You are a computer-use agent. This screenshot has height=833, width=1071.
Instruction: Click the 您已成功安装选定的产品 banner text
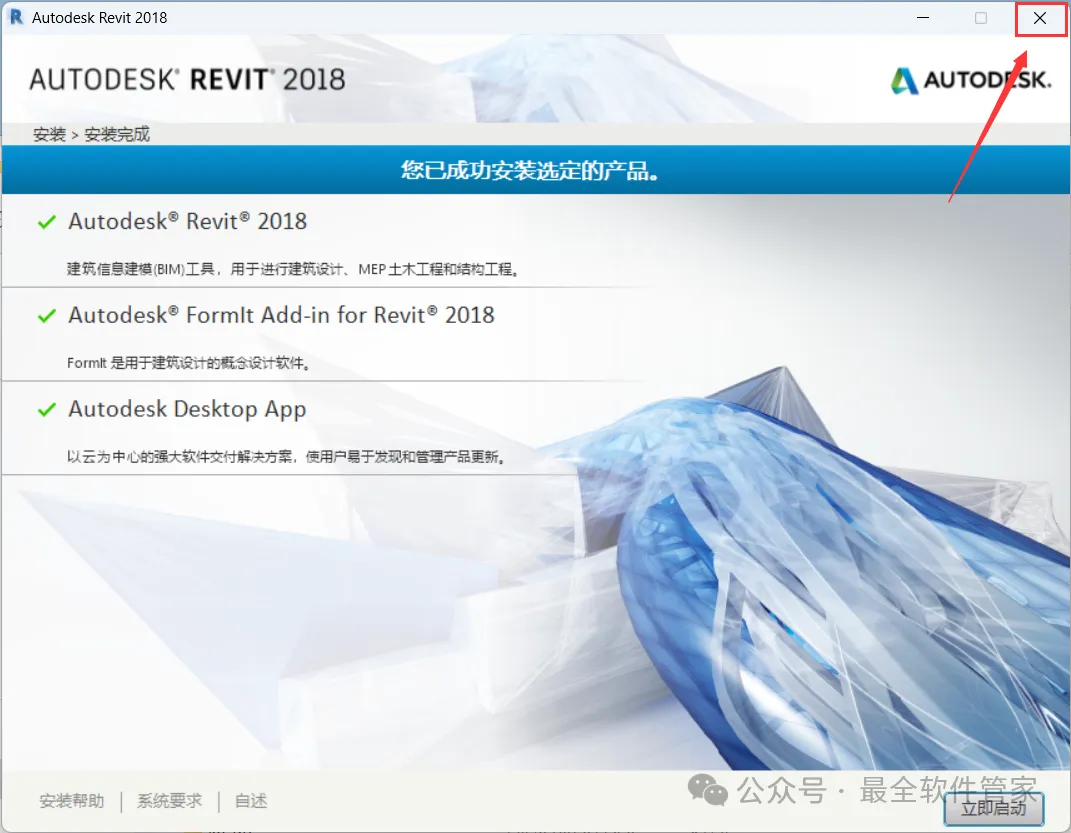click(530, 170)
